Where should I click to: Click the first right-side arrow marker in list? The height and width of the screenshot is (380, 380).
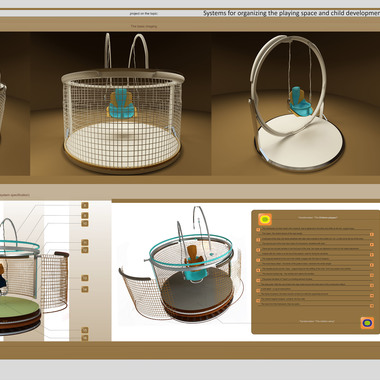(x=372, y=234)
